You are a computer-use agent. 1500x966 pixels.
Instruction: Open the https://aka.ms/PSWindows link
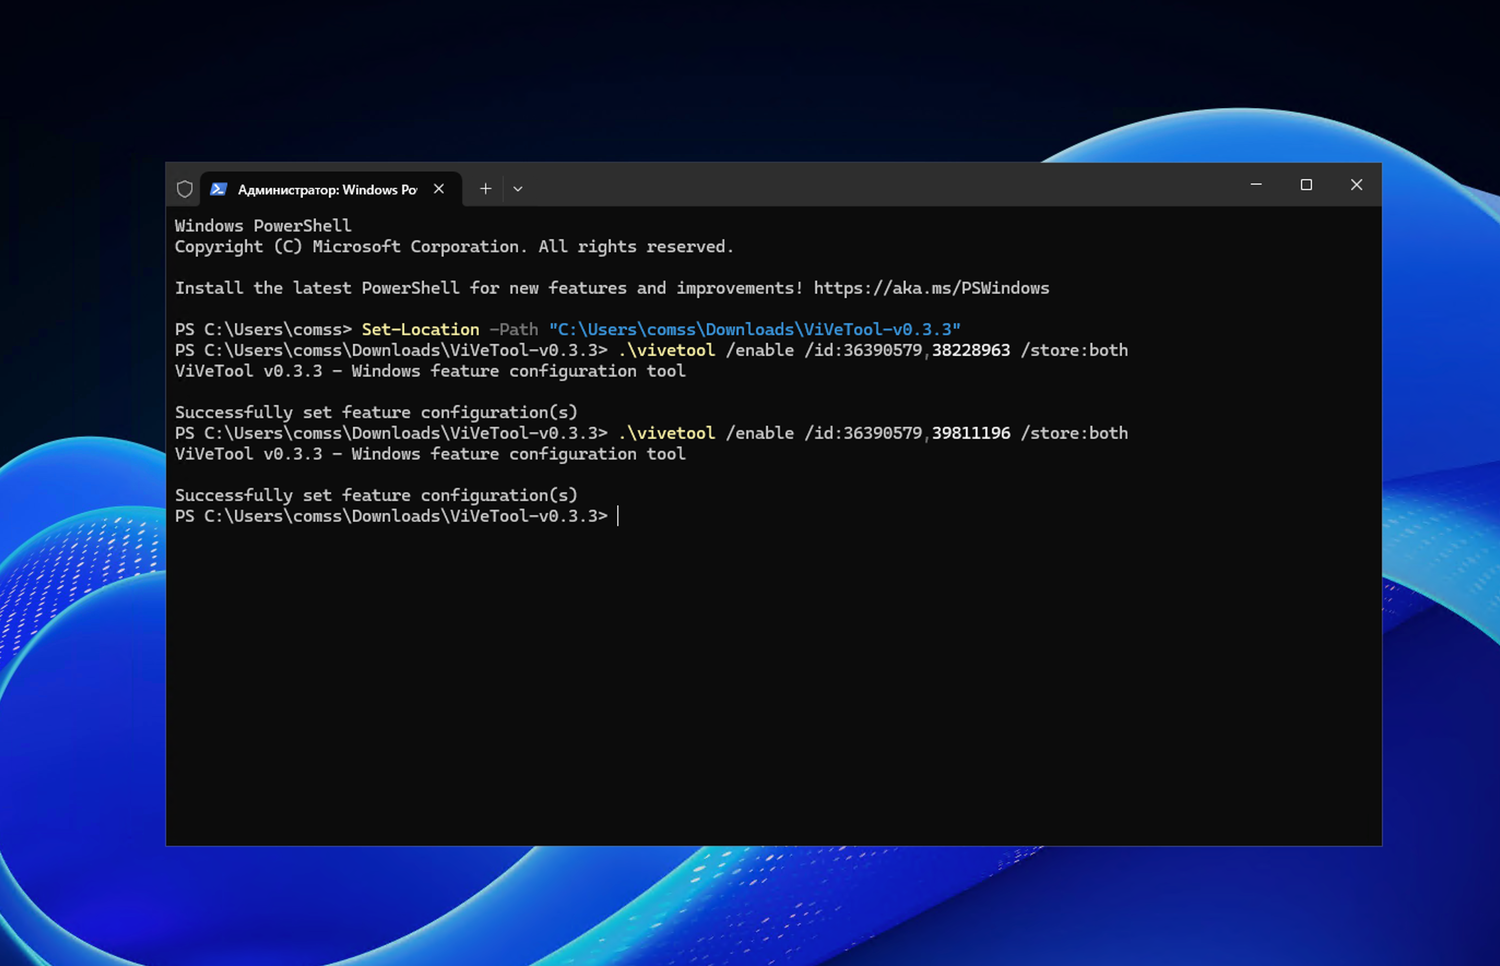(931, 288)
